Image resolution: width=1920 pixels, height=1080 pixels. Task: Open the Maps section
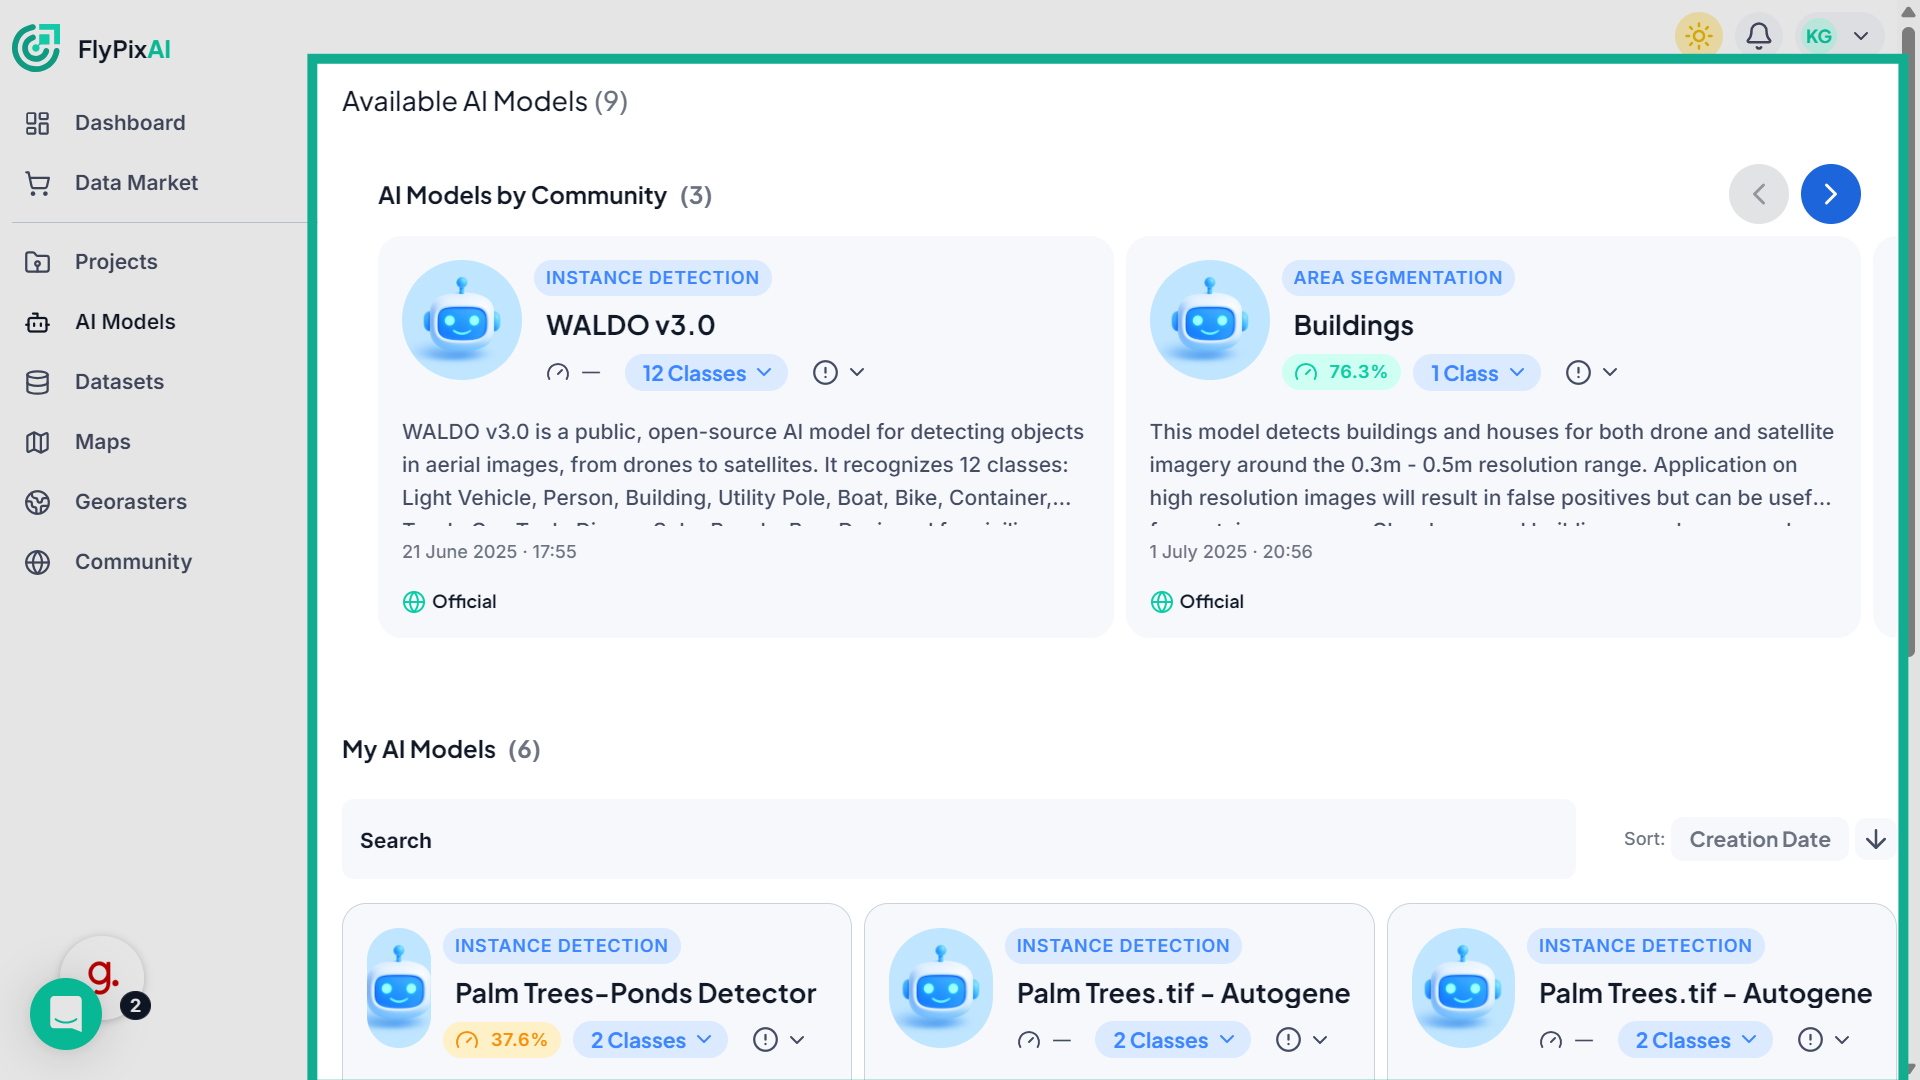pyautogui.click(x=102, y=442)
